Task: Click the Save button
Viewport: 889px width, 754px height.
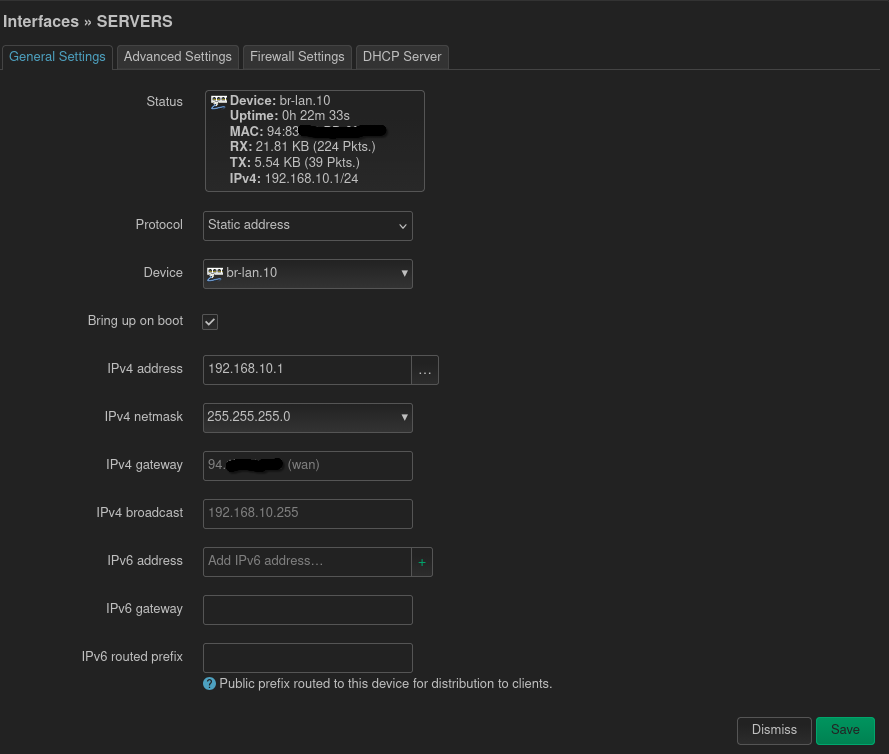Action: click(845, 730)
